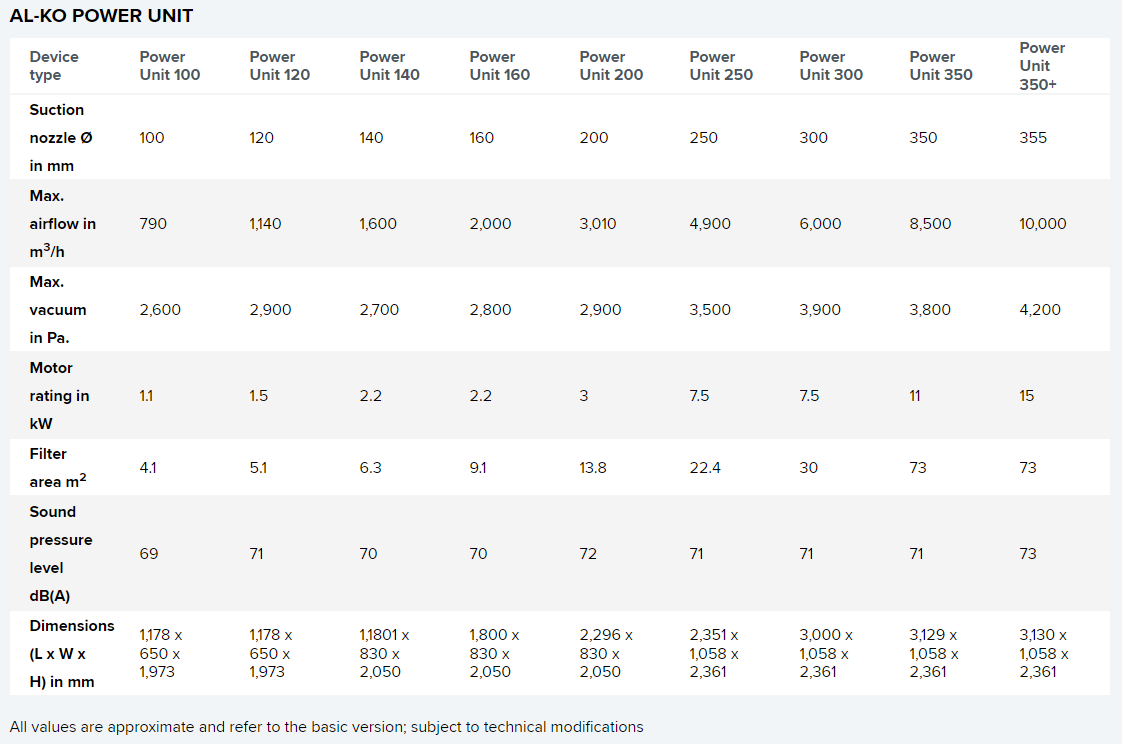The image size is (1122, 744).
Task: Click the Sound pressure level row label
Action: coord(61,554)
